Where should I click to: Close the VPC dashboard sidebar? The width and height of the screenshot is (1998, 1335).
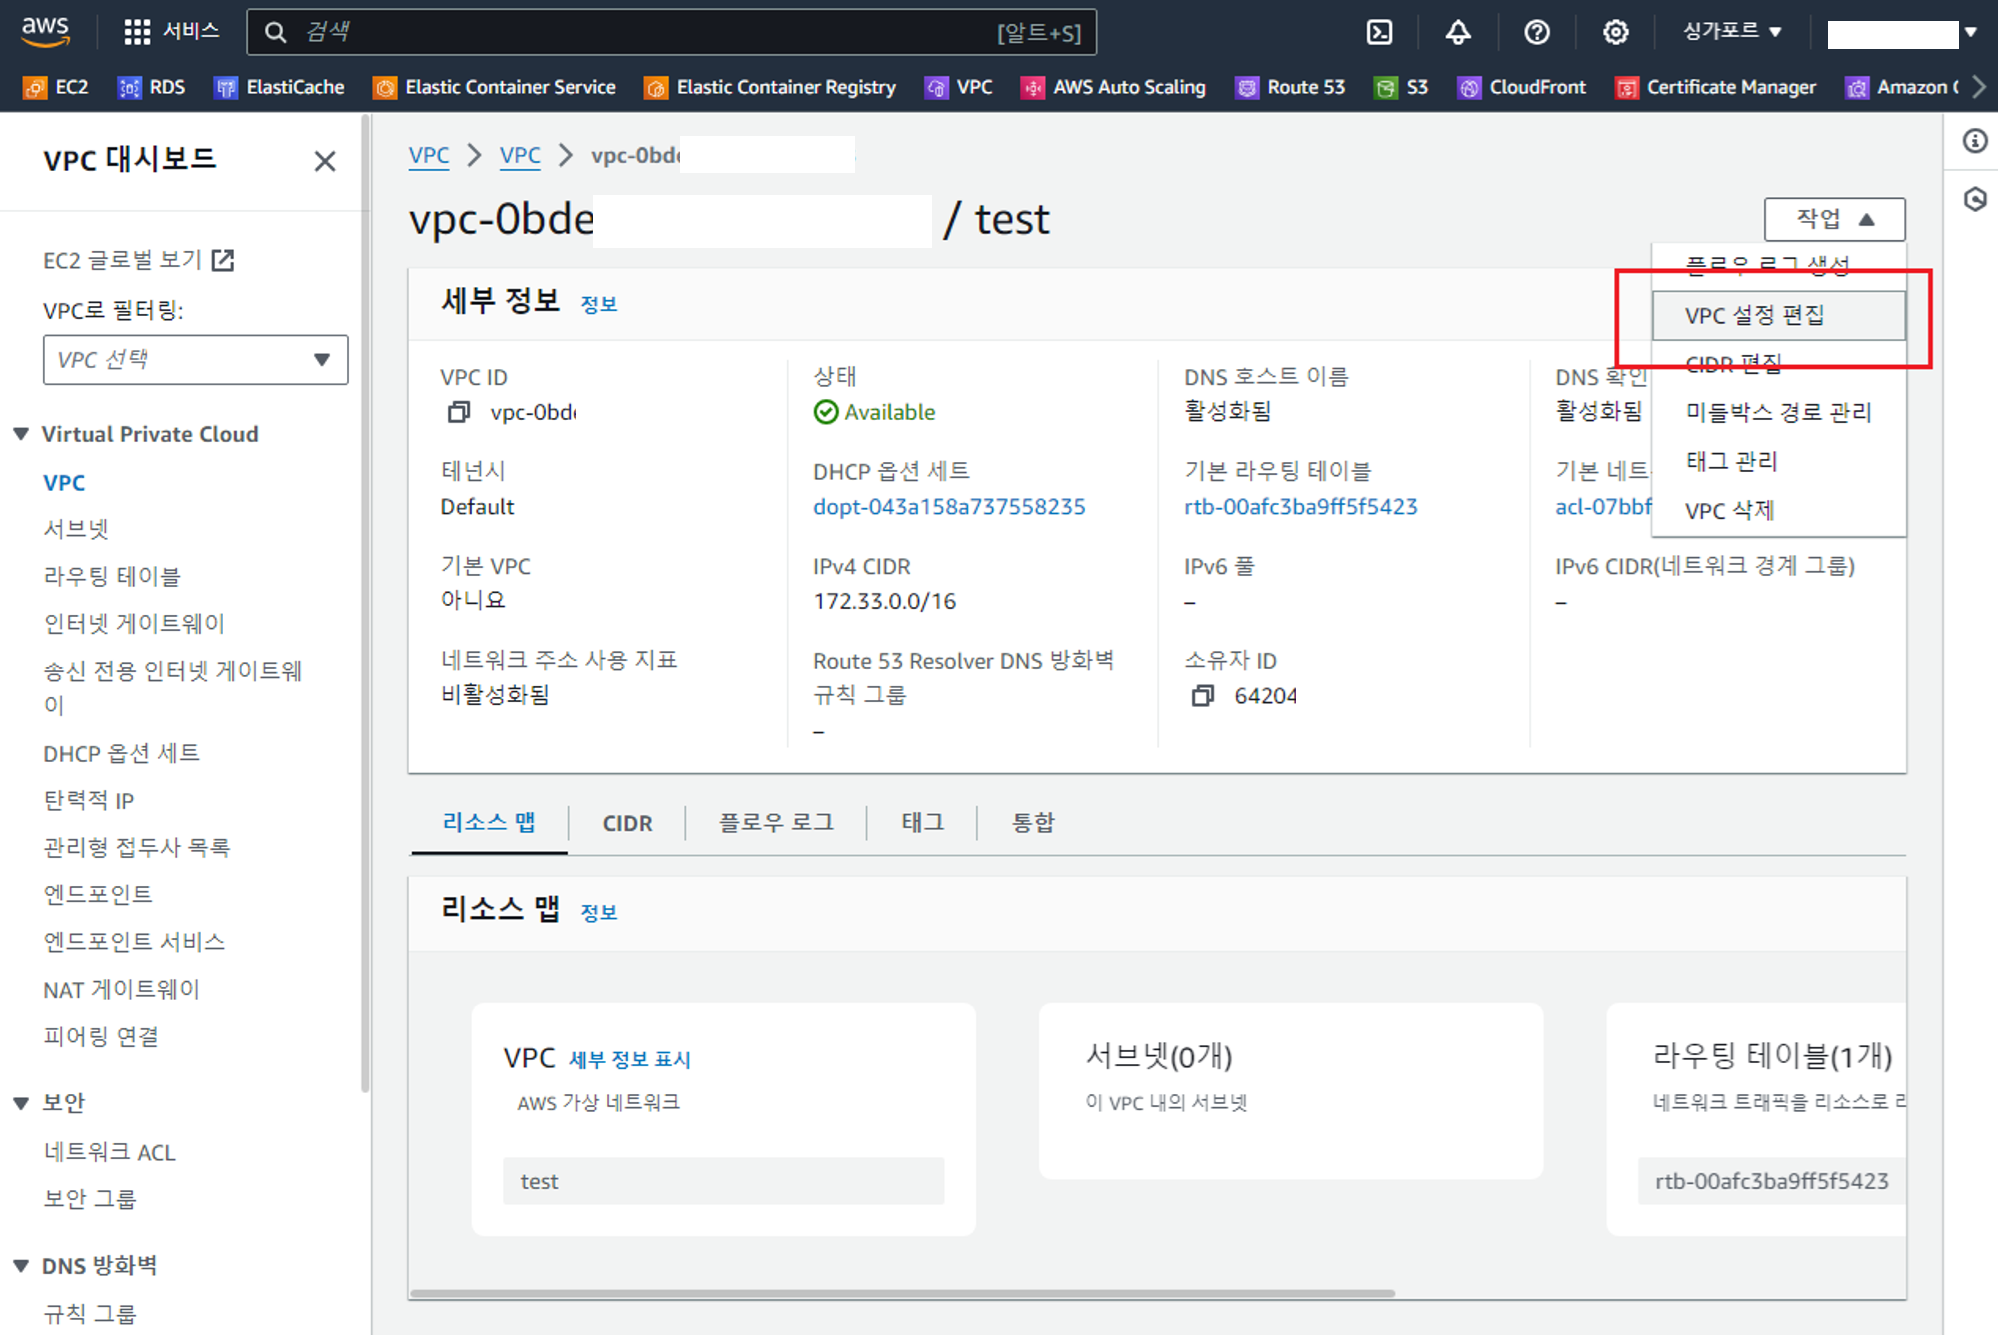pos(324,161)
